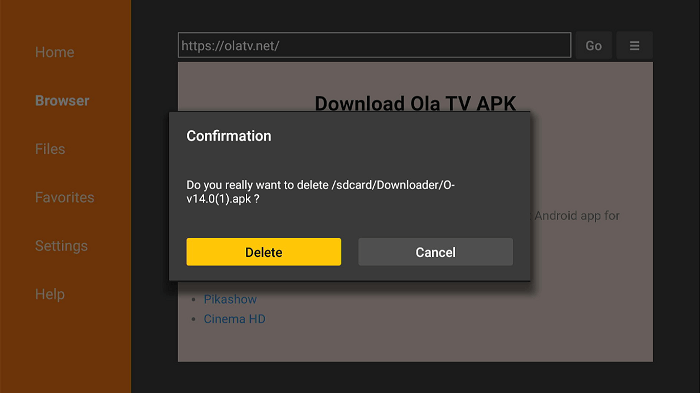The image size is (700, 393).
Task: Click the delete file path message
Action: tap(321, 192)
